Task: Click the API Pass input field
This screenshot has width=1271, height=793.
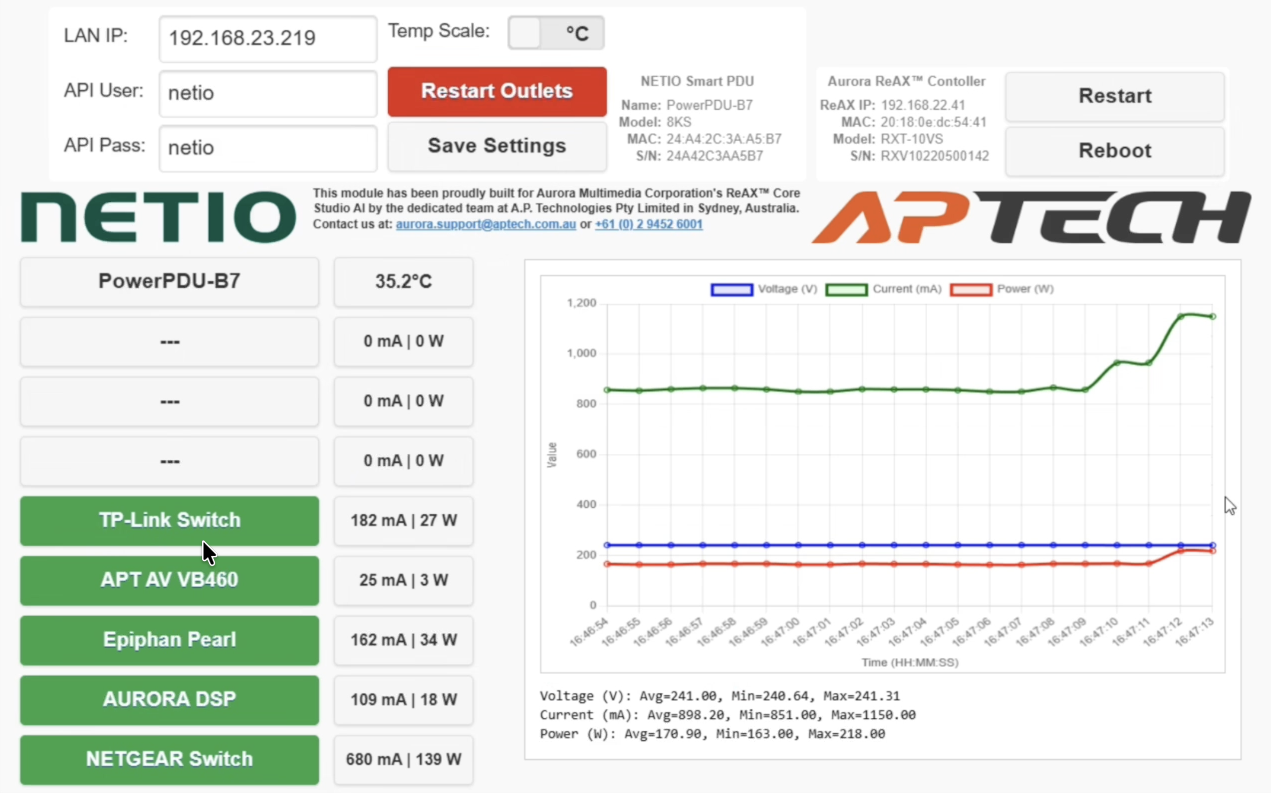Action: click(267, 148)
